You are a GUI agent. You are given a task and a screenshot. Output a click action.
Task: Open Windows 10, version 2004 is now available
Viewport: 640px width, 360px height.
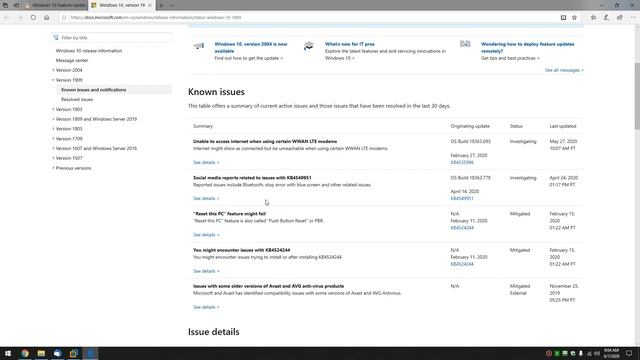pos(251,47)
